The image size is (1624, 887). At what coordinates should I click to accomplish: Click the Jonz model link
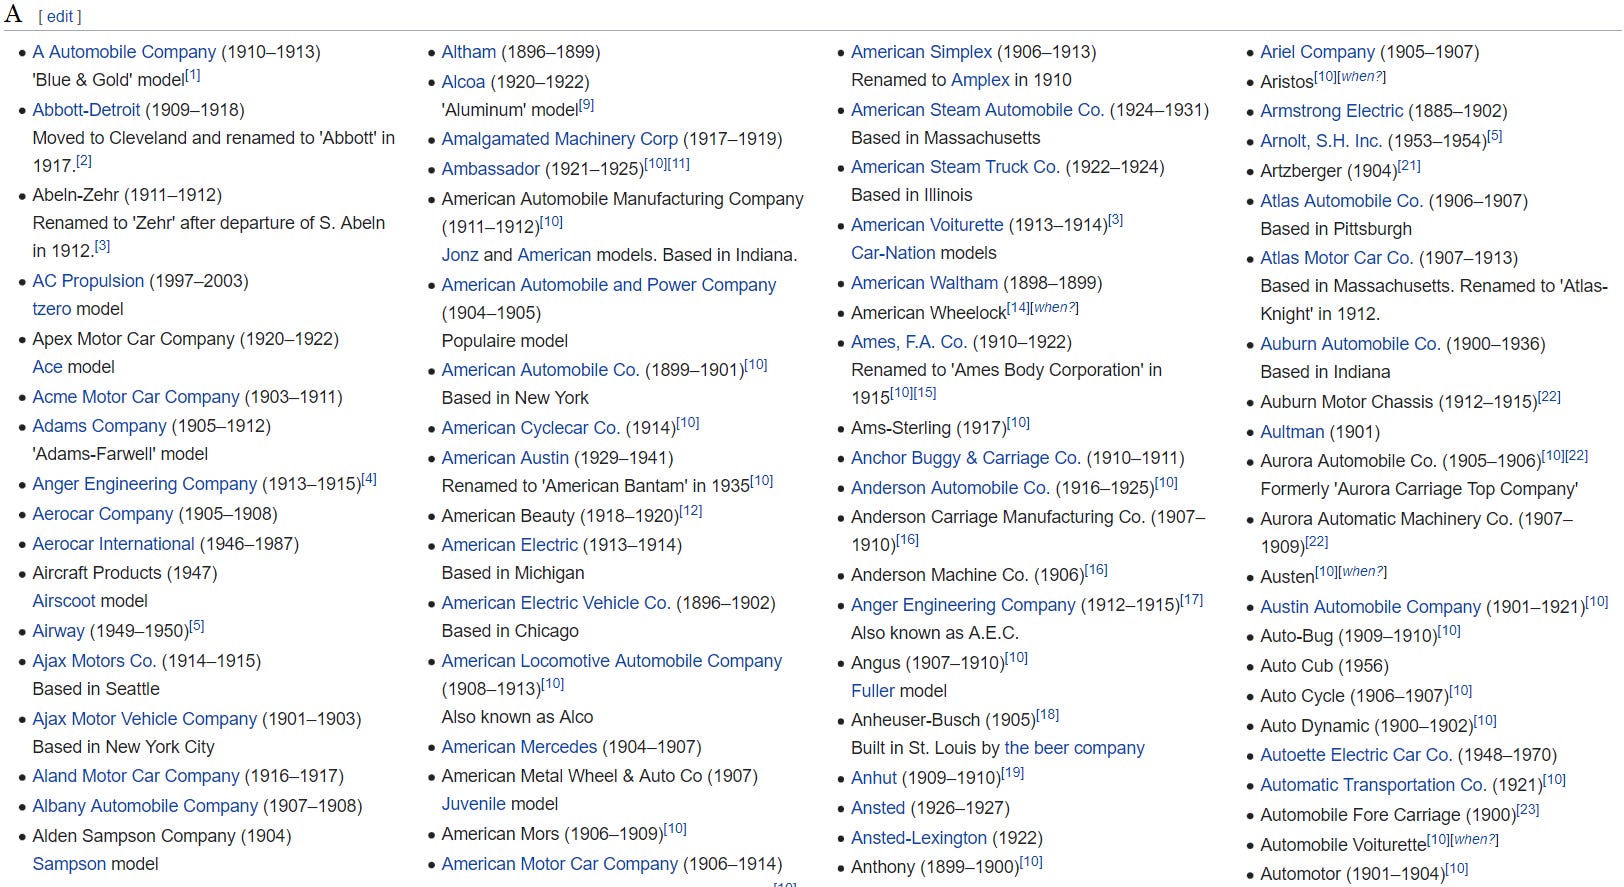point(460,255)
